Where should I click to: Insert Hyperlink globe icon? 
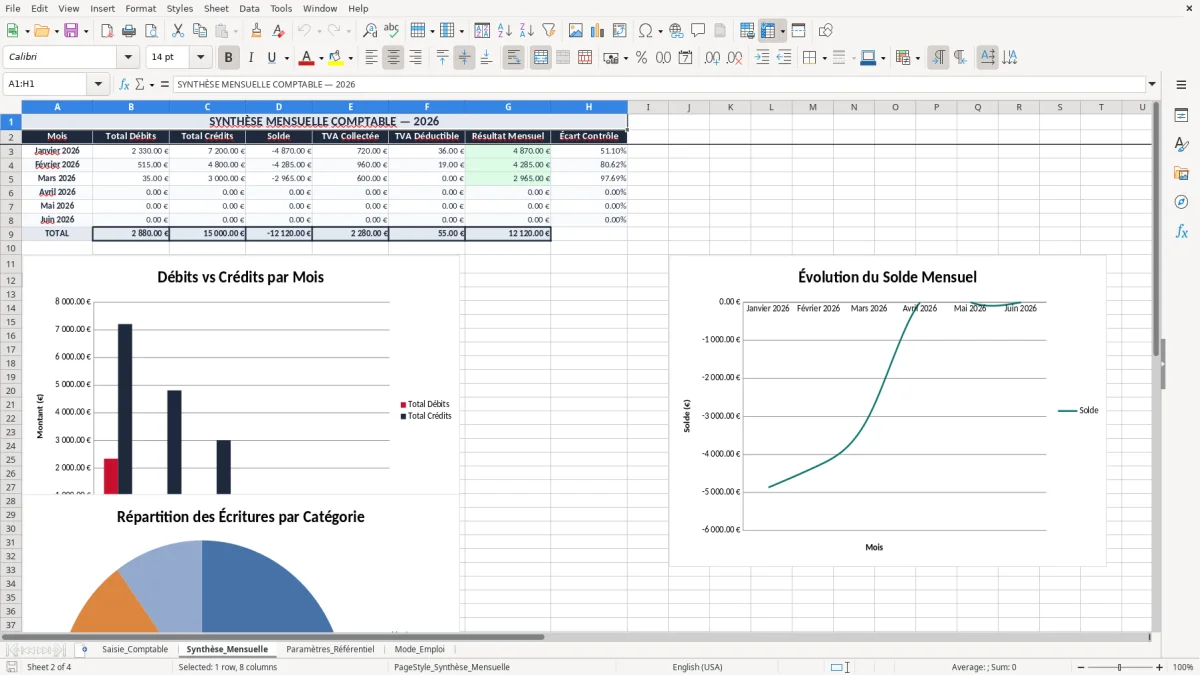coord(676,31)
